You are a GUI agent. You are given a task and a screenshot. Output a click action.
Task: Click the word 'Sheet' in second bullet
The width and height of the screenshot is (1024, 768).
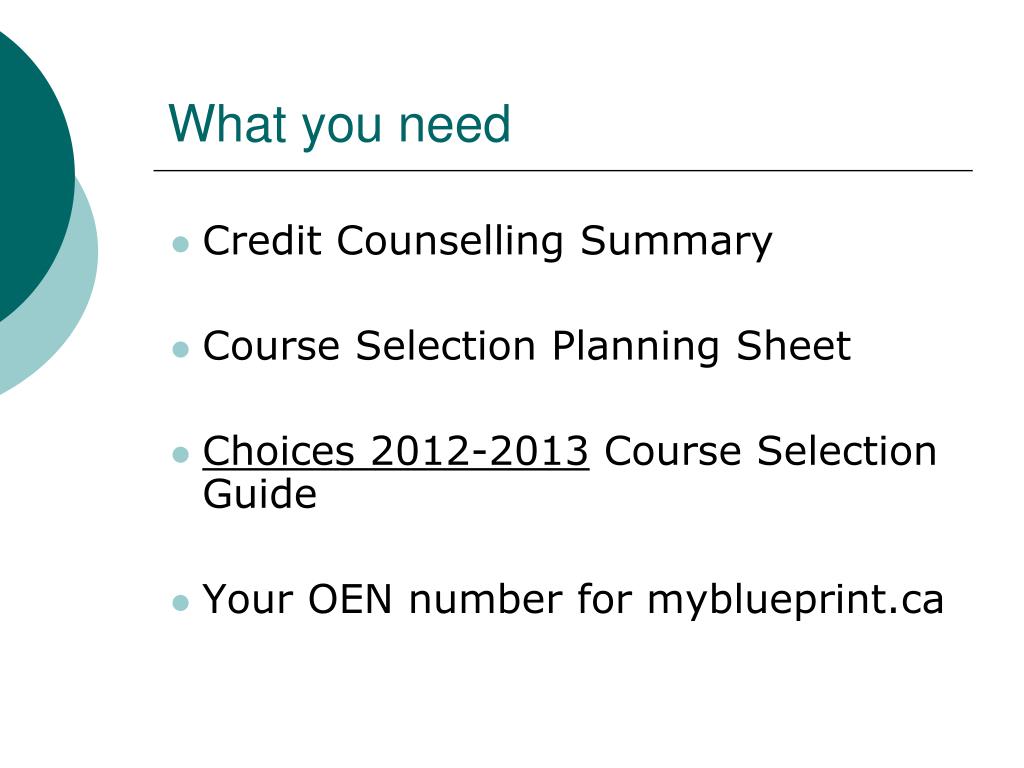pos(793,345)
